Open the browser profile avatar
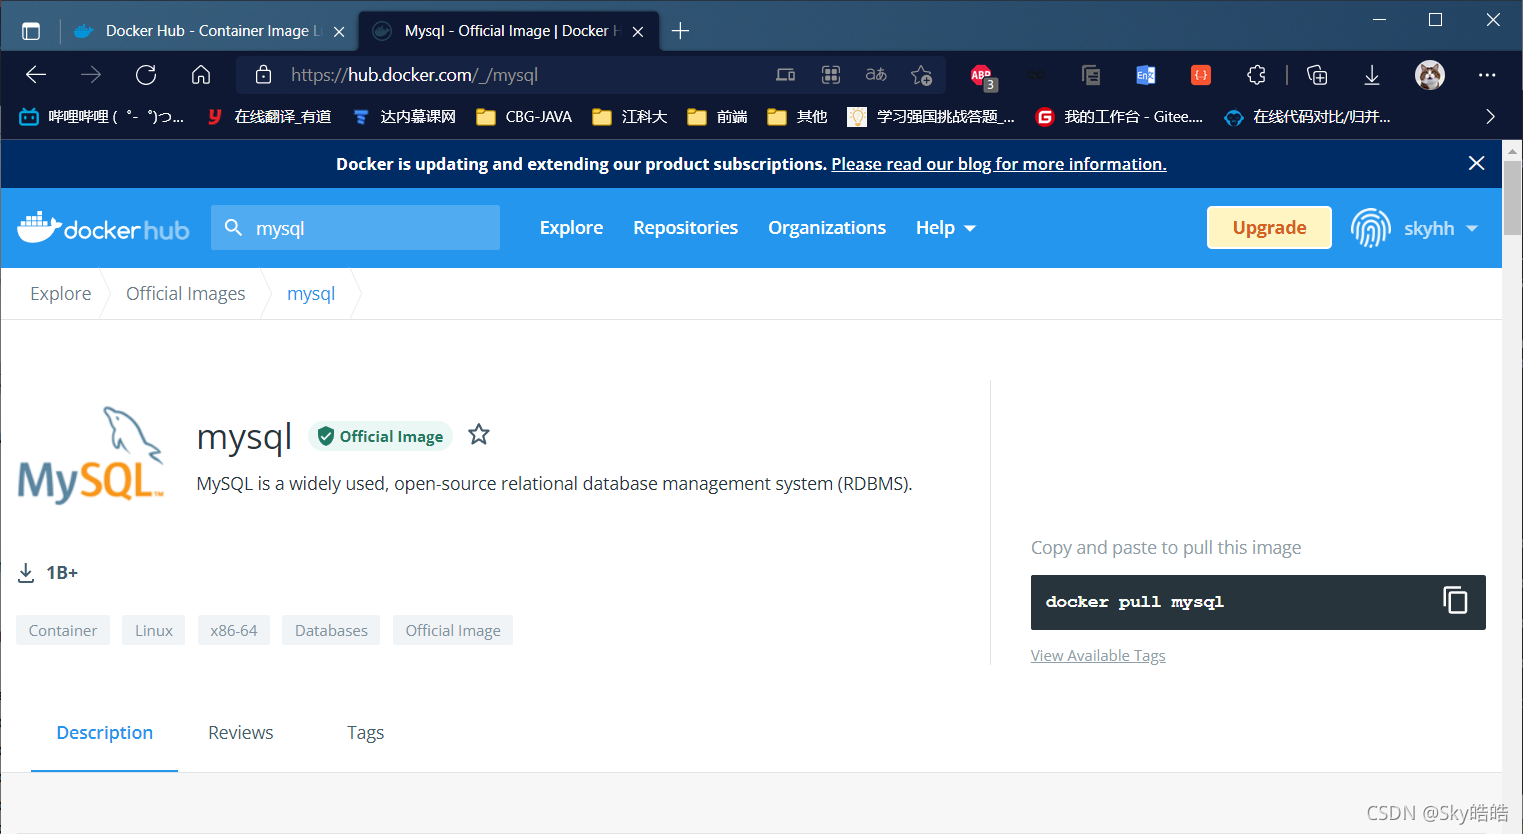This screenshot has width=1523, height=834. tap(1430, 75)
